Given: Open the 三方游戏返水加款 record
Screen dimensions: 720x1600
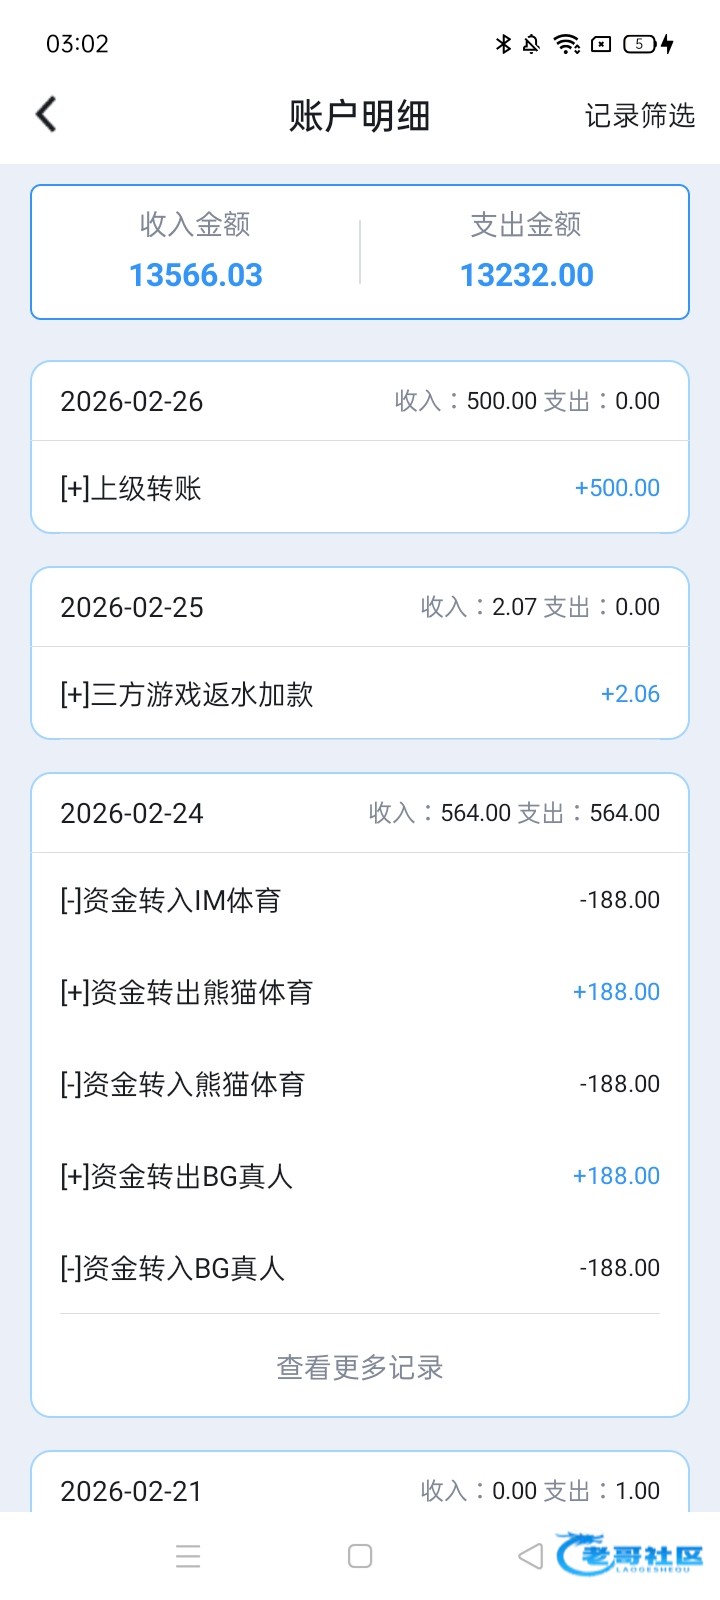Looking at the screenshot, I should [x=360, y=694].
